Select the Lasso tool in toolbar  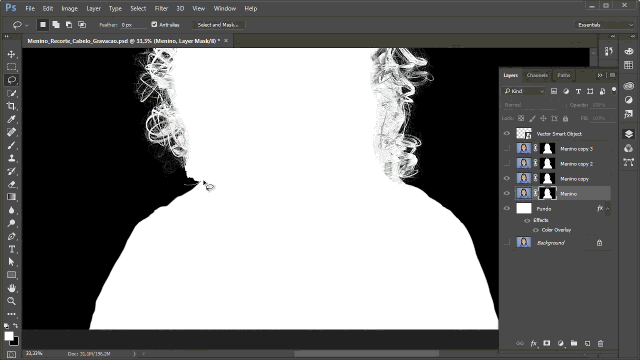[x=11, y=80]
